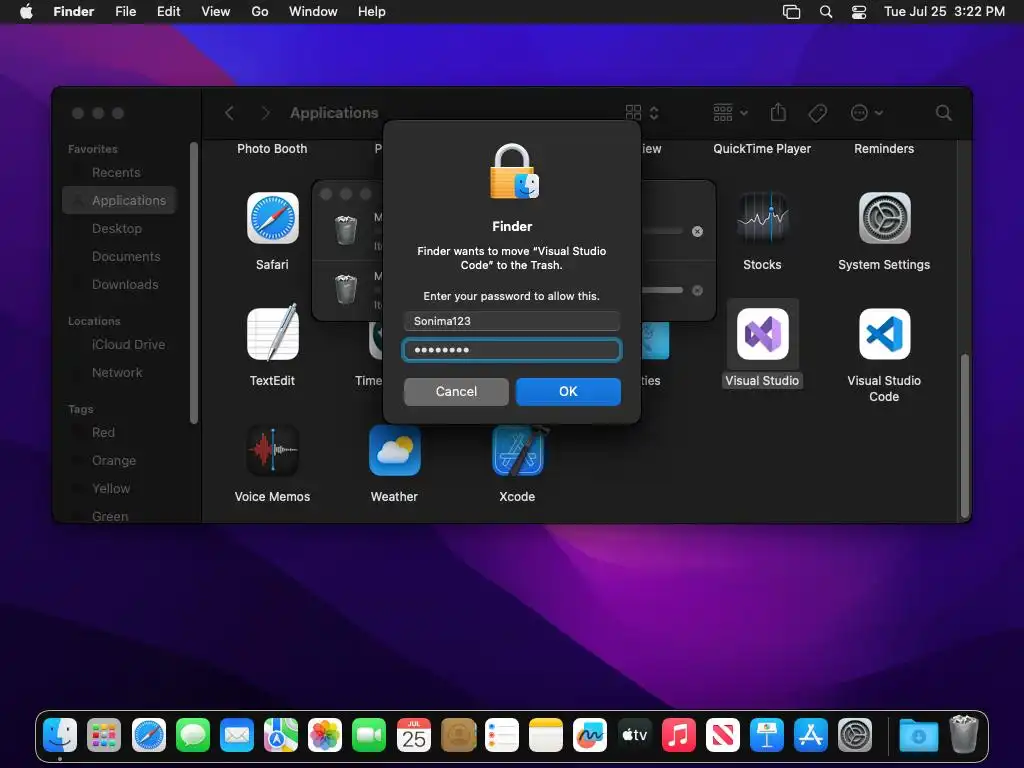Select the Yellow tag in sidebar

point(110,488)
